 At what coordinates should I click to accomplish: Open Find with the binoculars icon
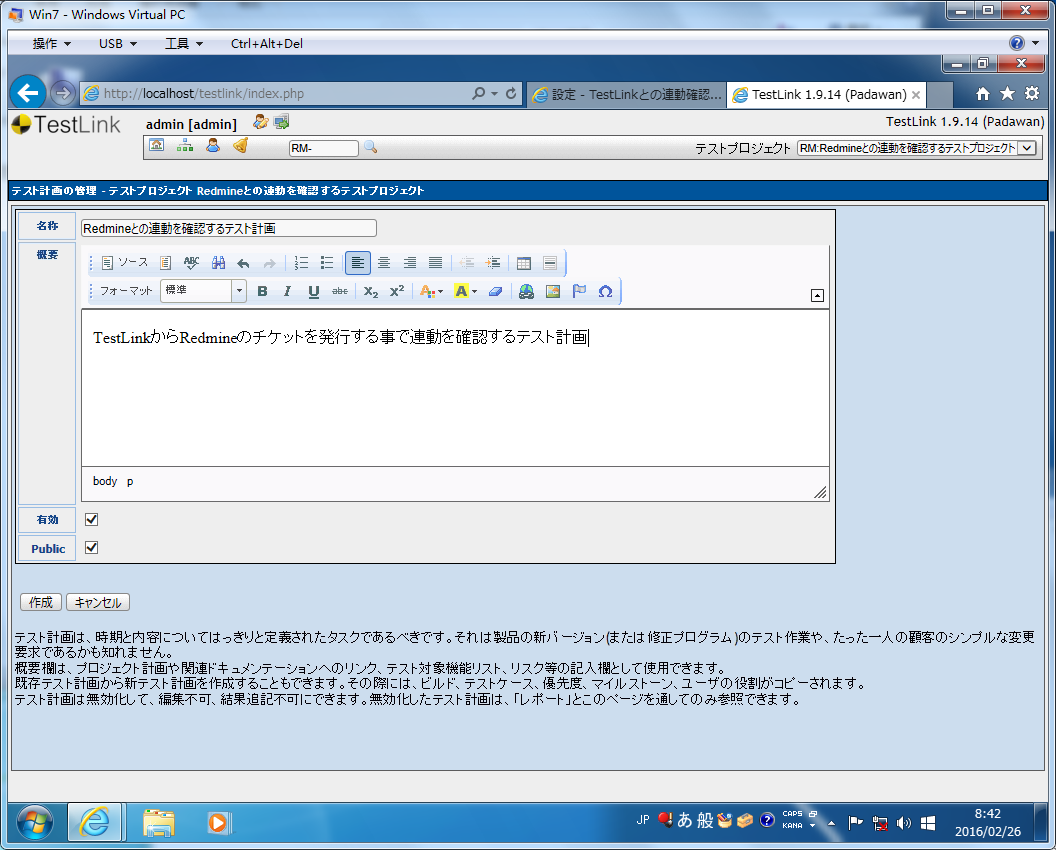[x=218, y=263]
